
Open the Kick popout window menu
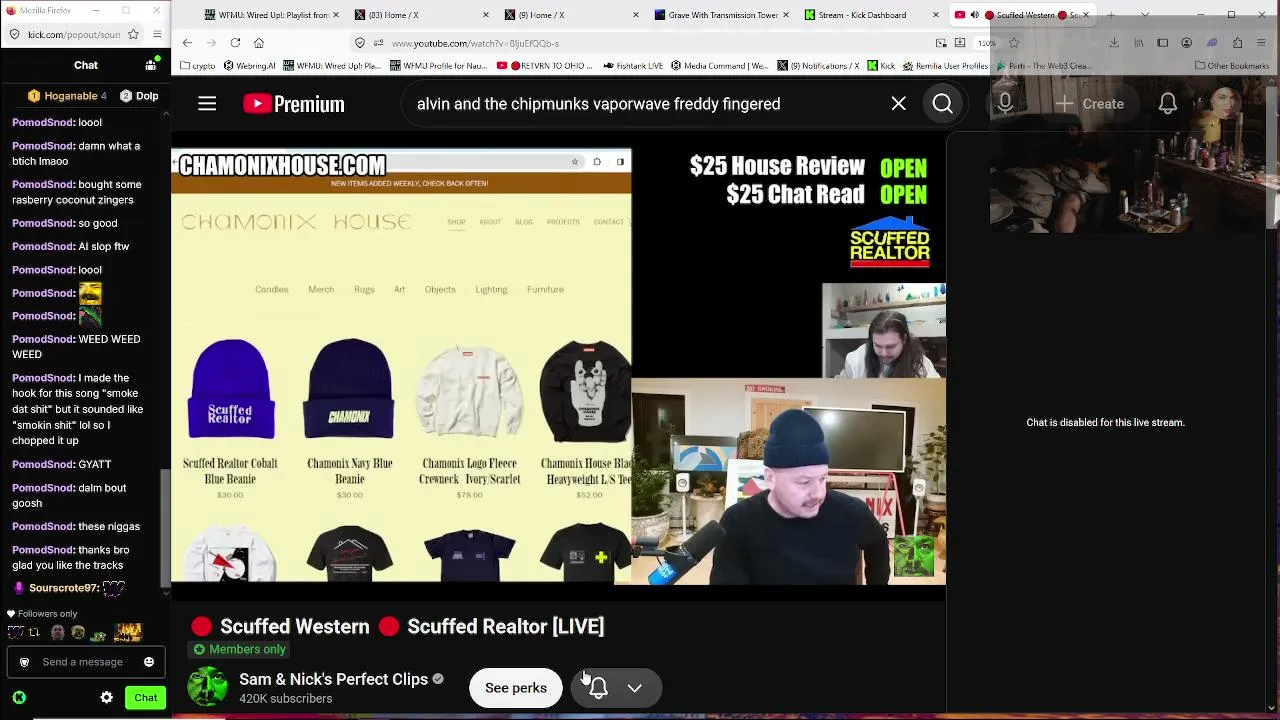157,34
